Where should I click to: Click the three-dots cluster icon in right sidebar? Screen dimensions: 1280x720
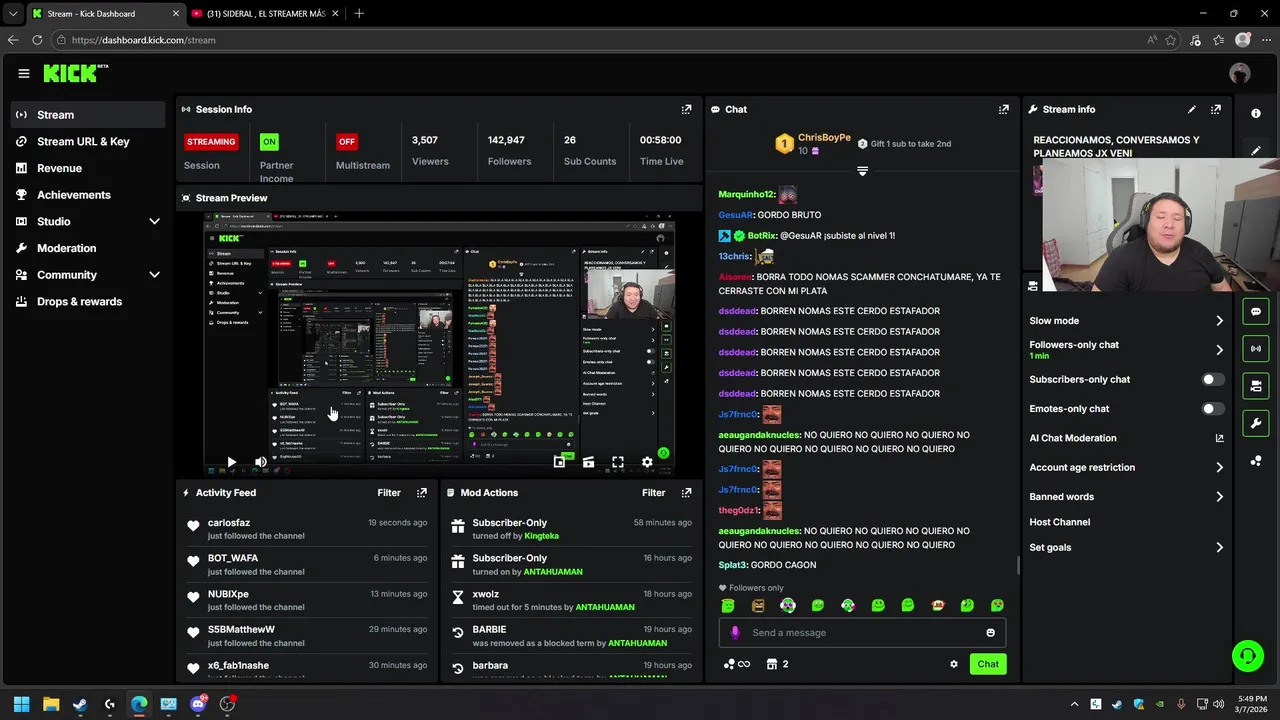coord(1256,460)
